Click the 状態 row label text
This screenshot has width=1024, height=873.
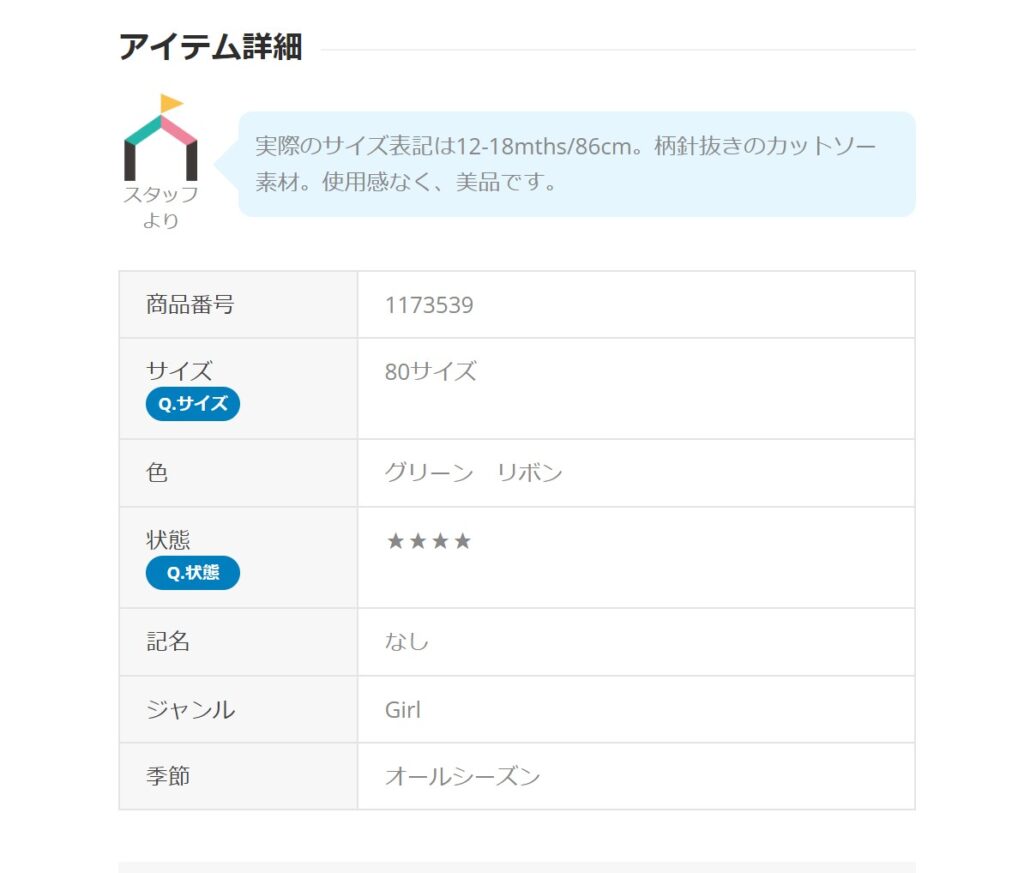click(x=168, y=540)
